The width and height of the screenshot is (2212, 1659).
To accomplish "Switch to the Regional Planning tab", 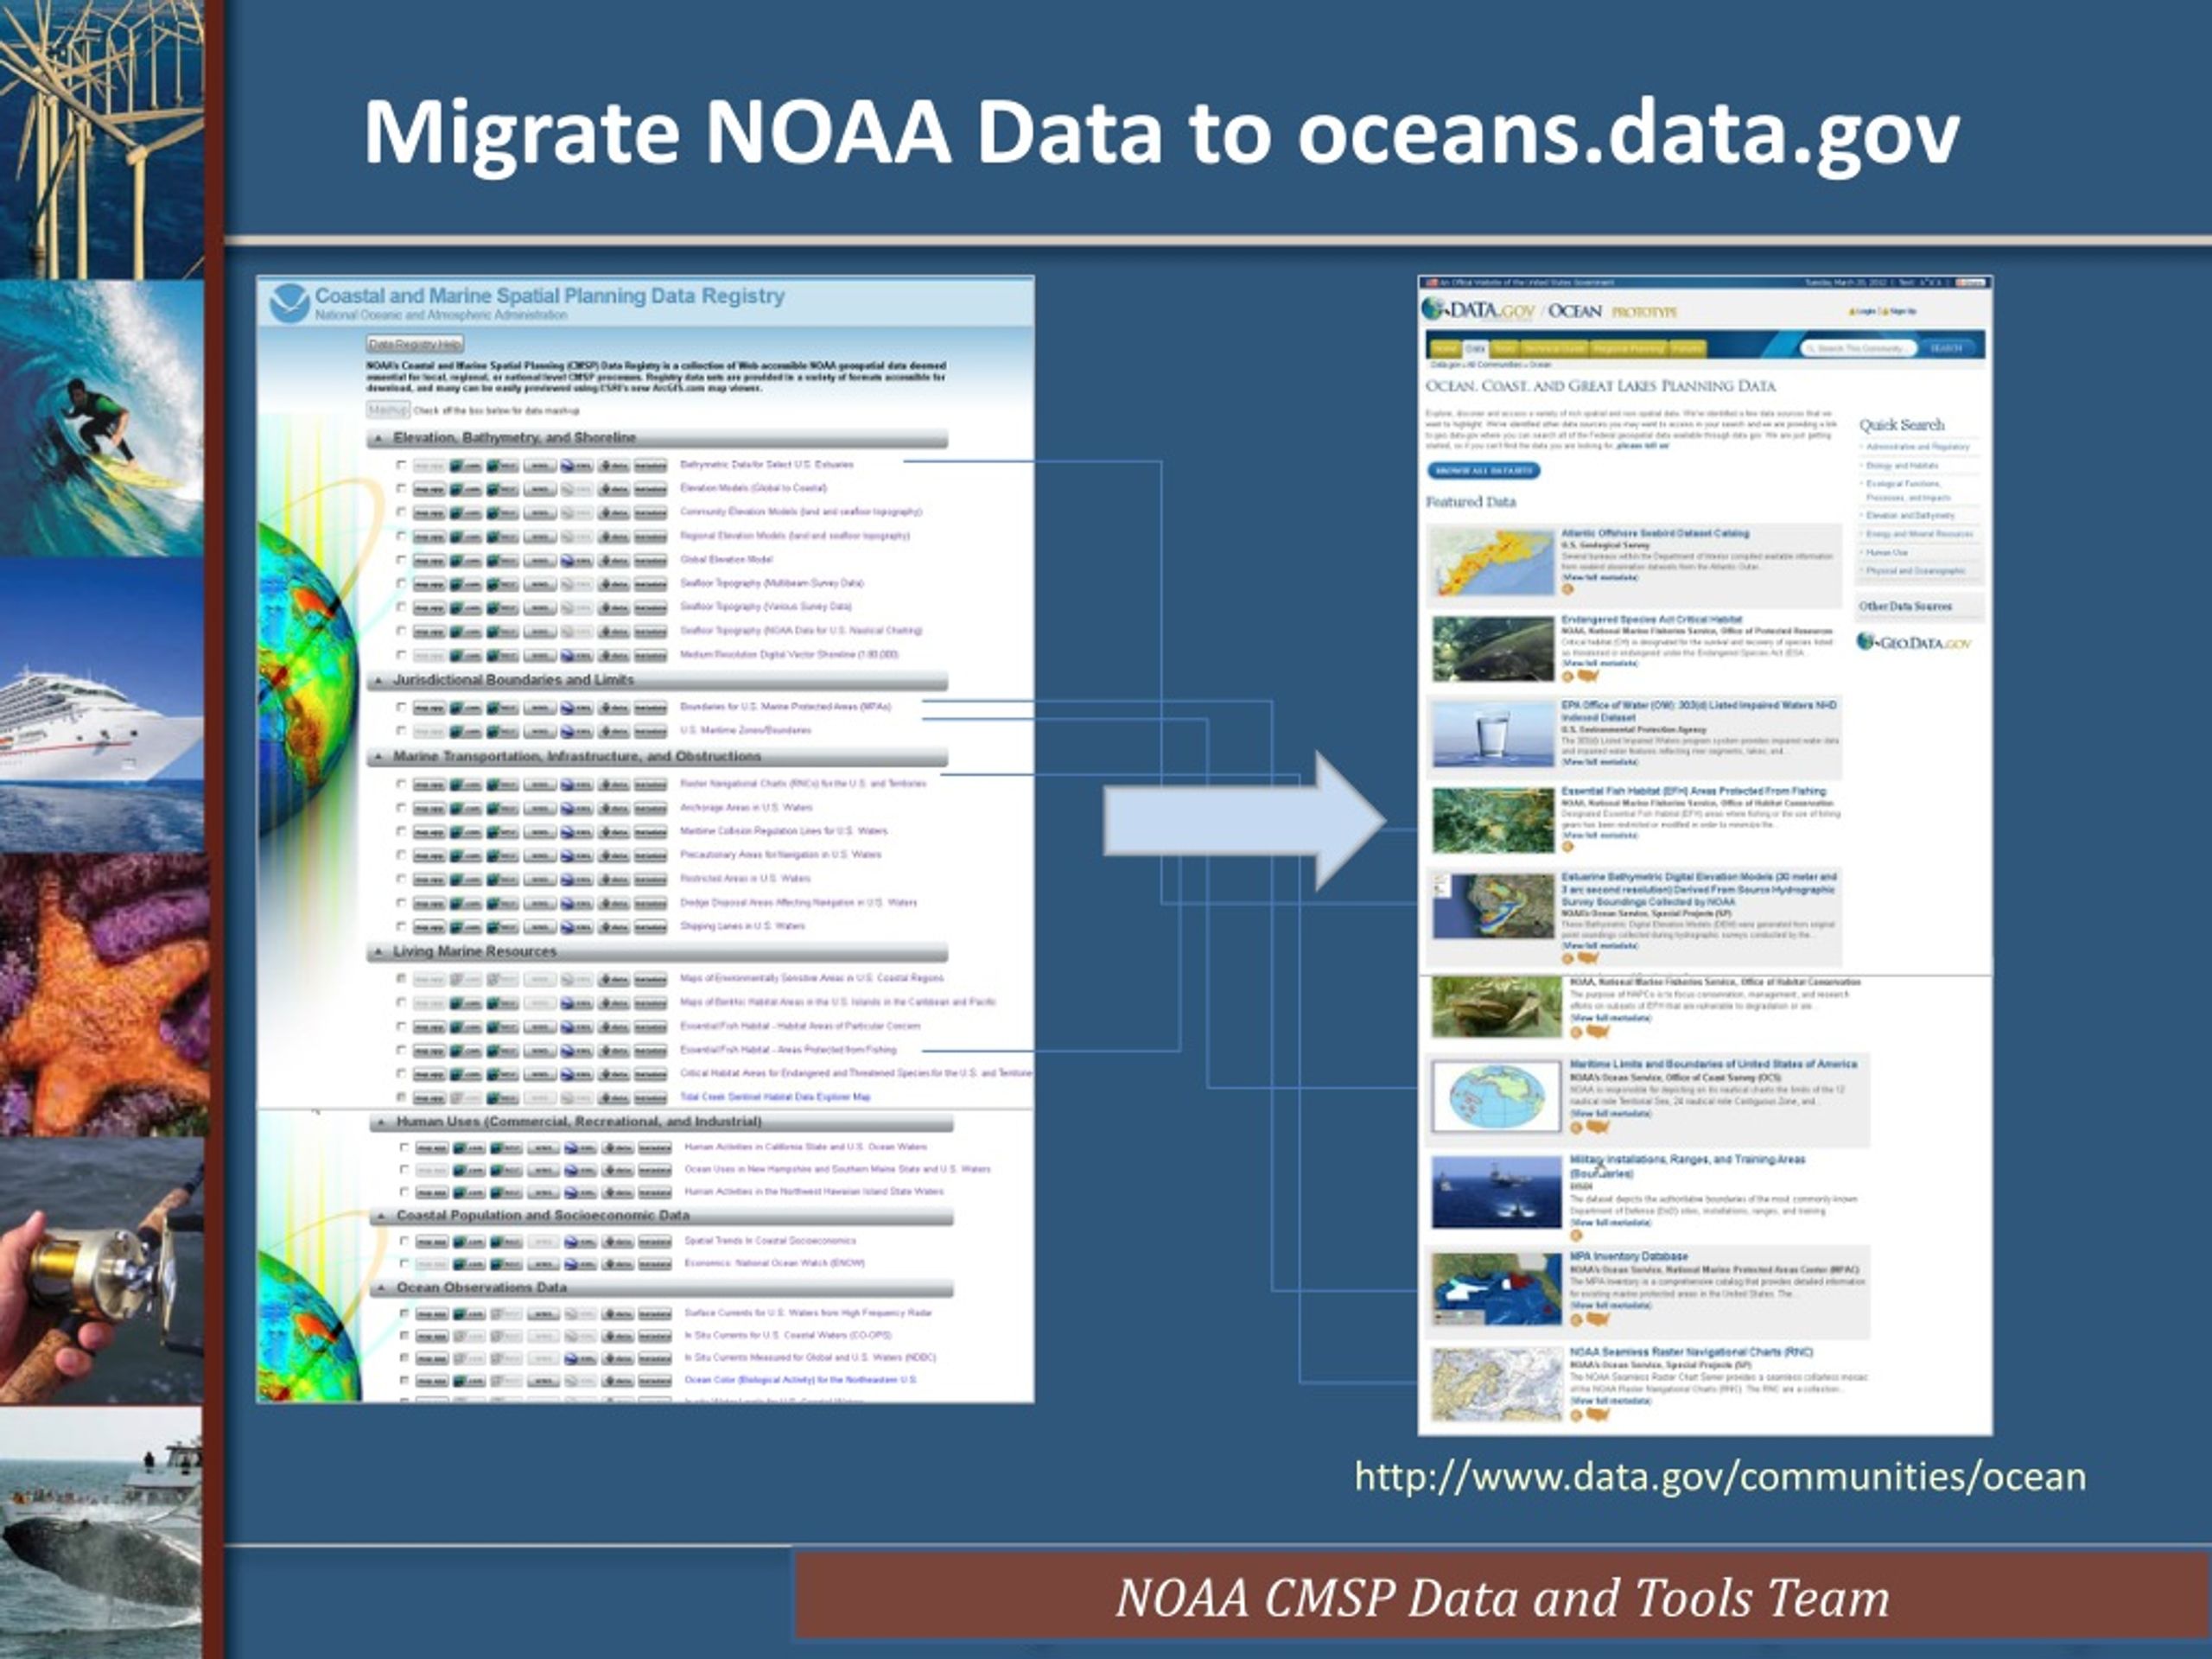I will click(x=1629, y=349).
